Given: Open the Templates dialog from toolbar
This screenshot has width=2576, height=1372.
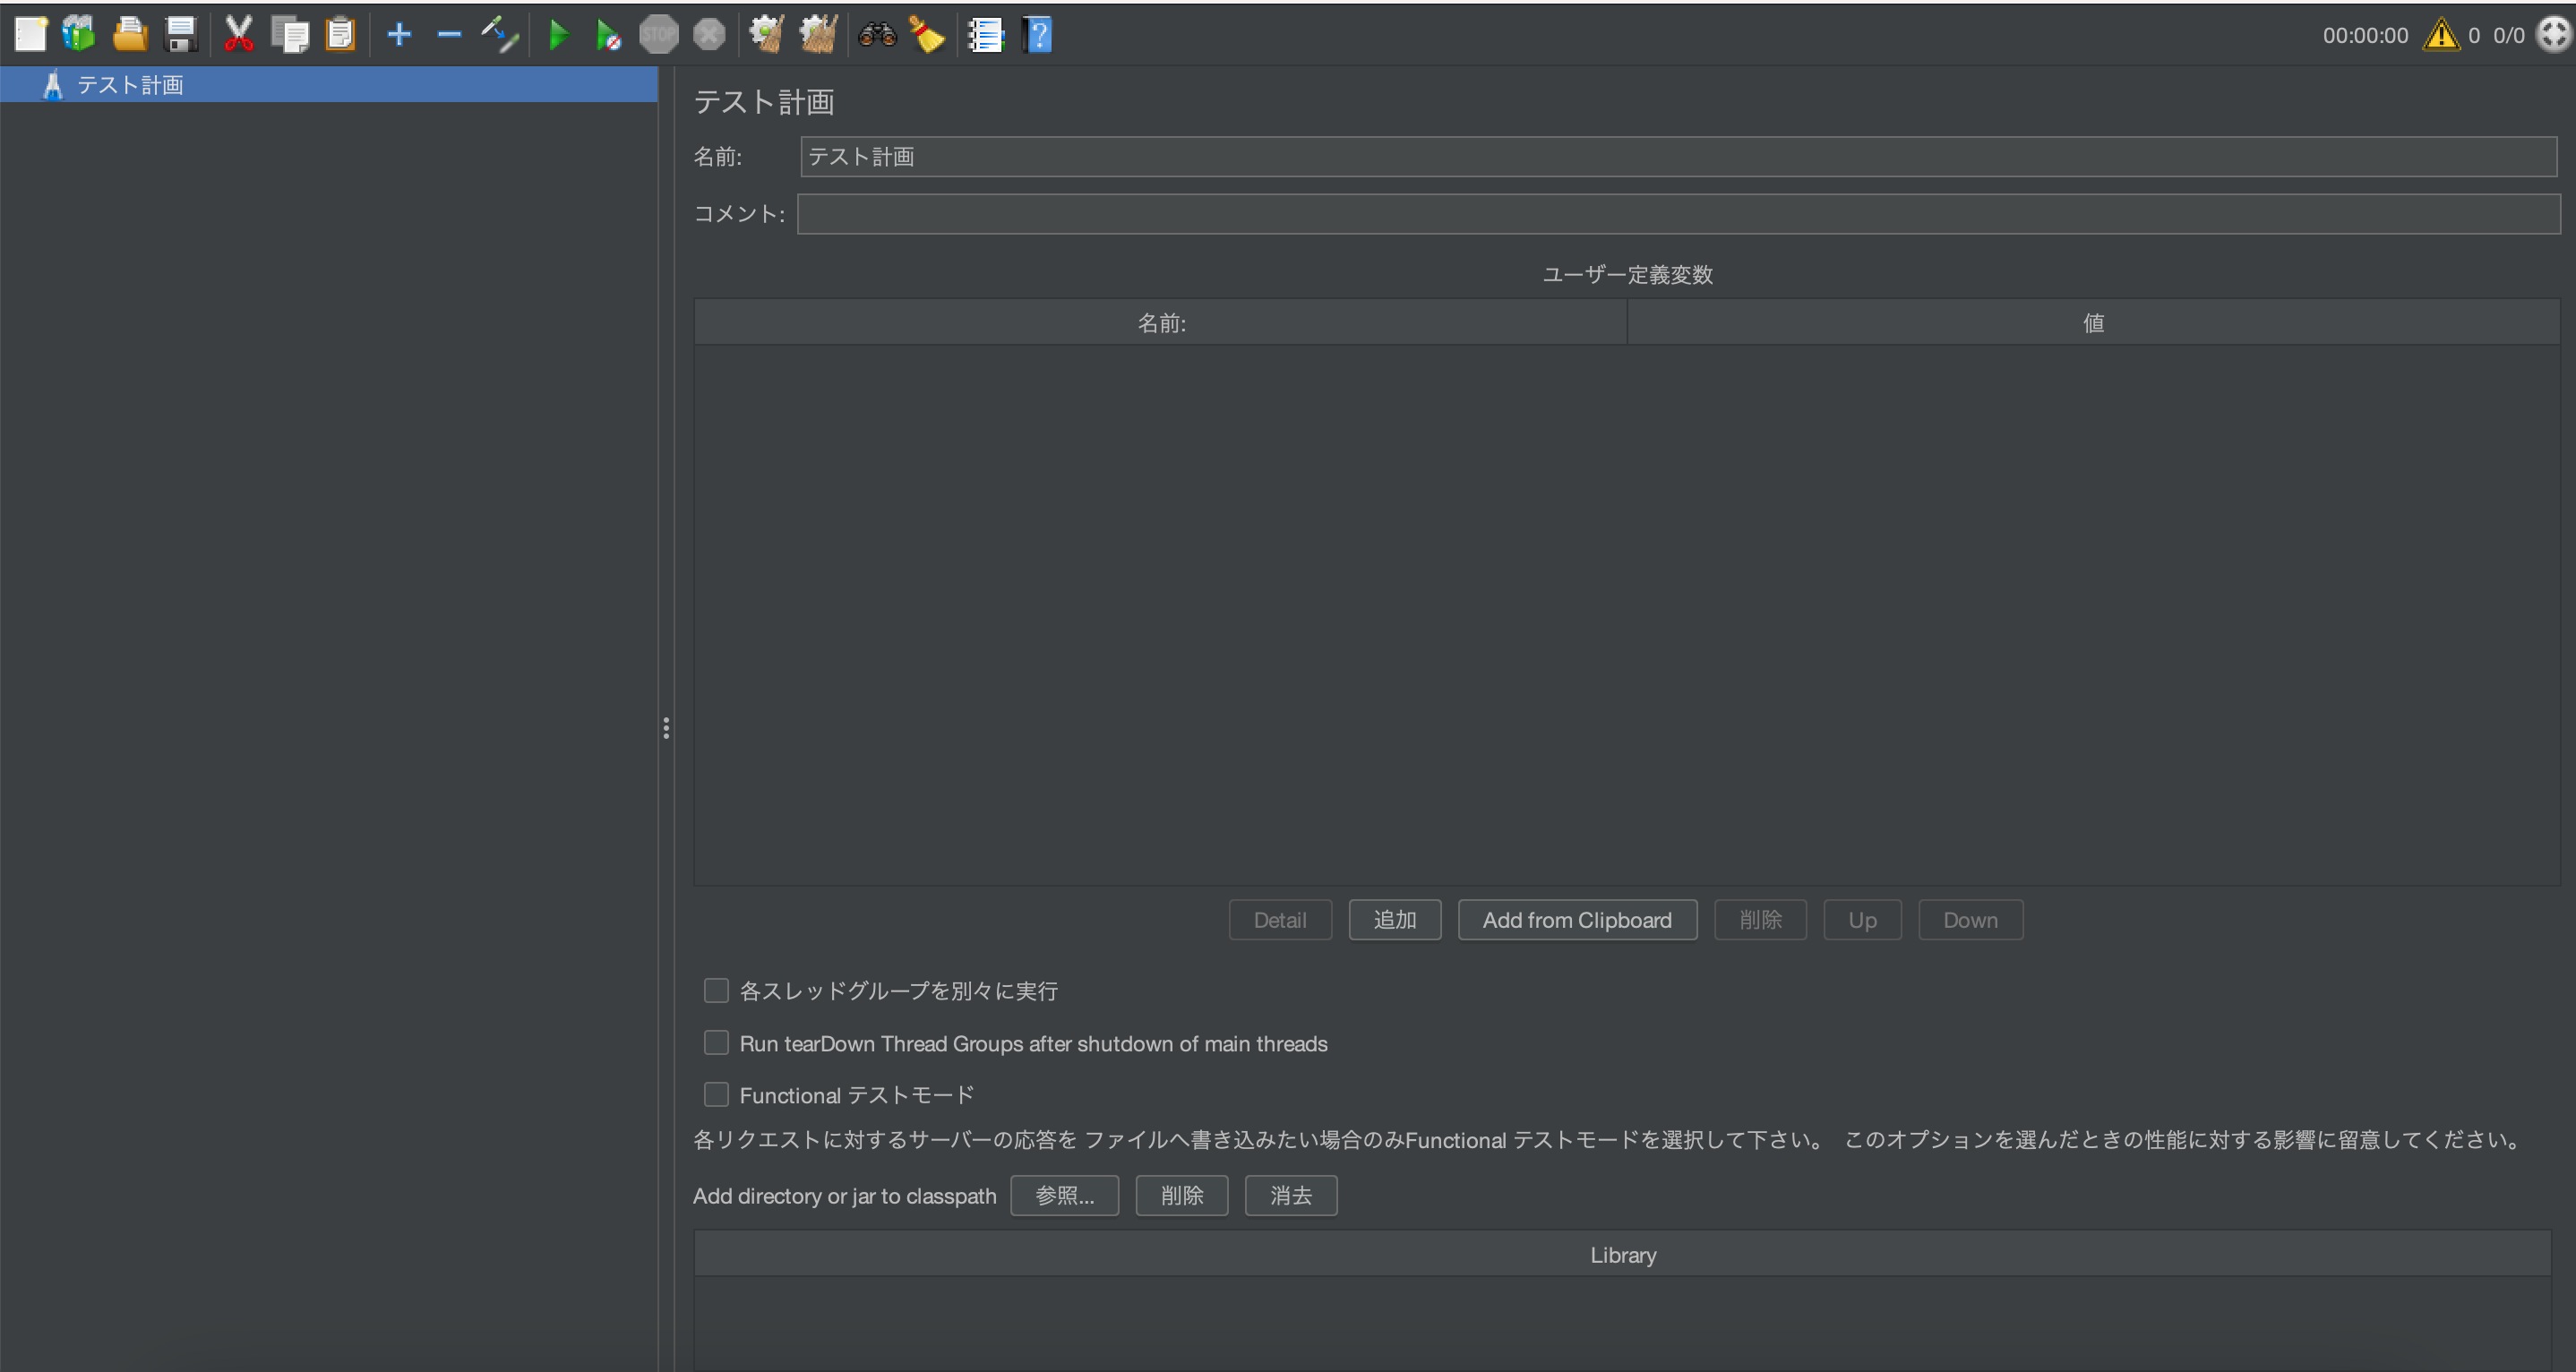Looking at the screenshot, I should click(x=78, y=33).
